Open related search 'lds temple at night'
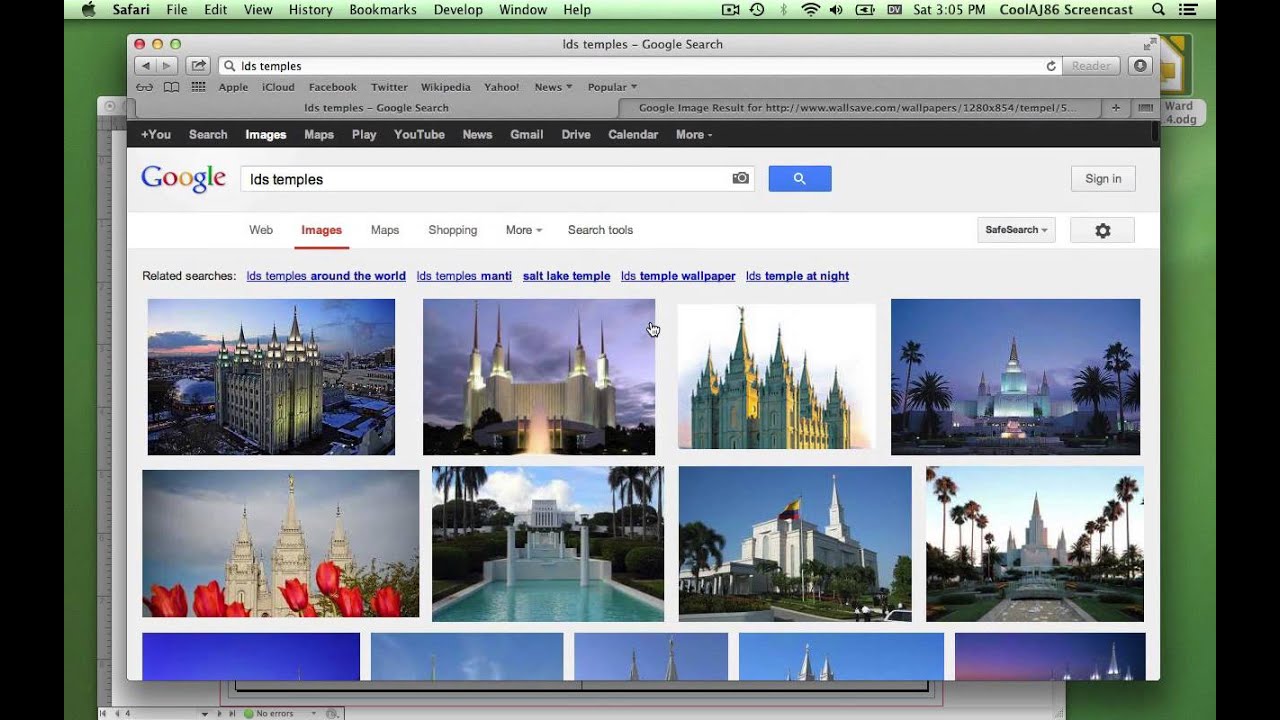This screenshot has height=720, width=1280. click(797, 276)
